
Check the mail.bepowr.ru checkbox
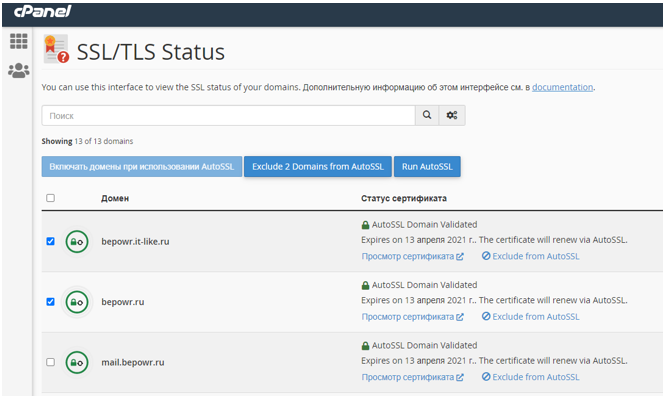(51, 362)
